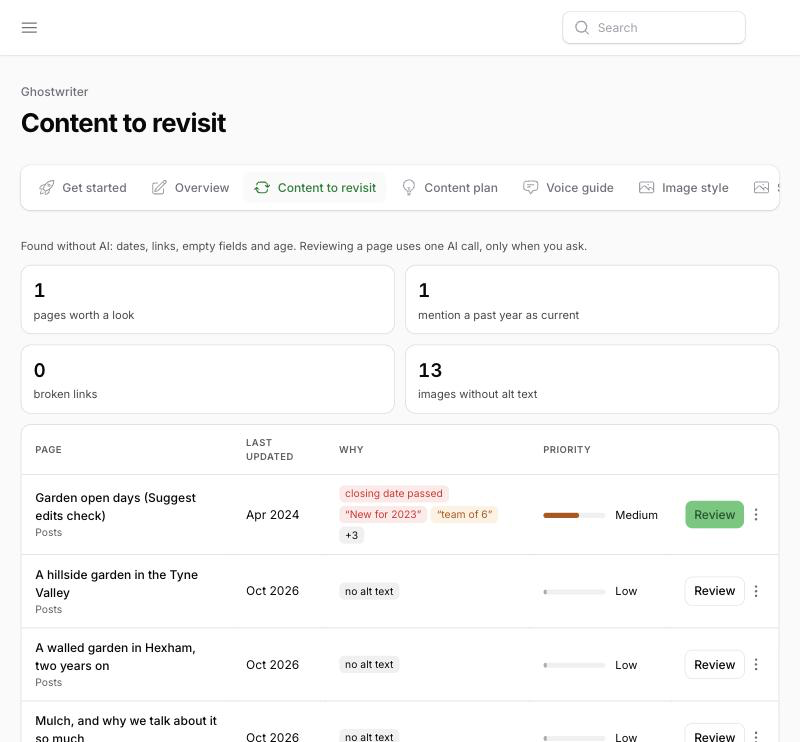Expand the +3 more reasons chip
800x742 pixels.
click(352, 535)
